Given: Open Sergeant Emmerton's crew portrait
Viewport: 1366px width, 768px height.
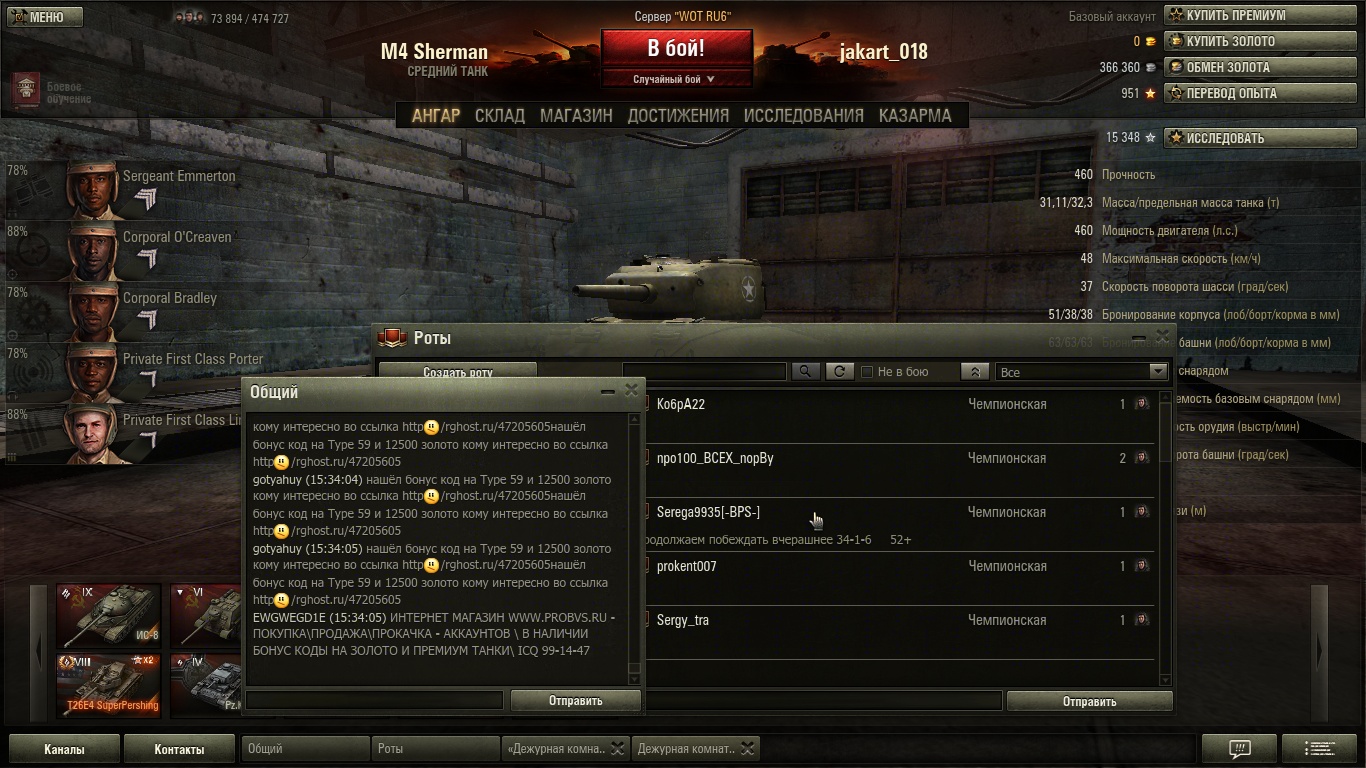Looking at the screenshot, I should [93, 190].
